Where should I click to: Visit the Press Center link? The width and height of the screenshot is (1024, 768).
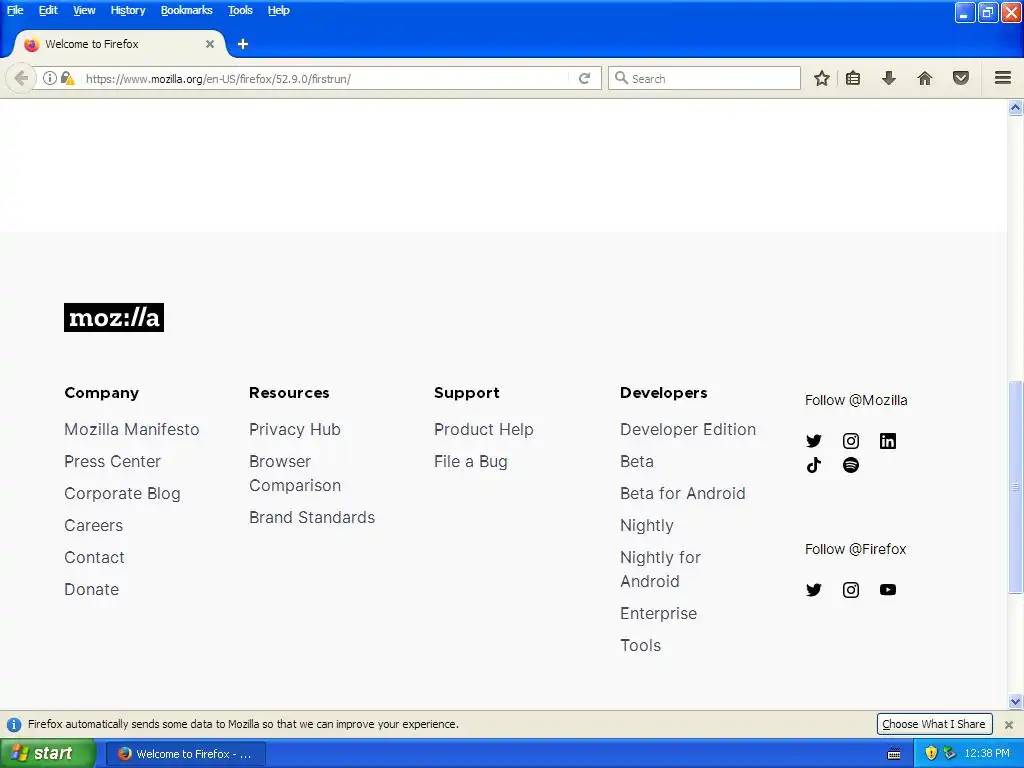coord(112,461)
